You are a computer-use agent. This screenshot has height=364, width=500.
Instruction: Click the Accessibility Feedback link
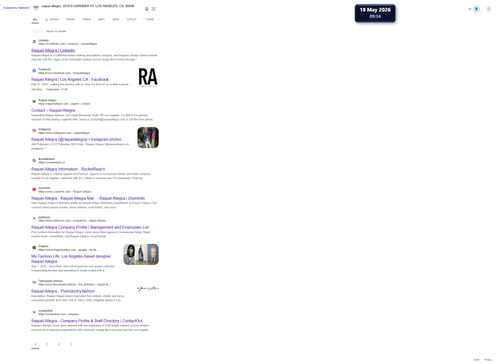[x=16, y=8]
